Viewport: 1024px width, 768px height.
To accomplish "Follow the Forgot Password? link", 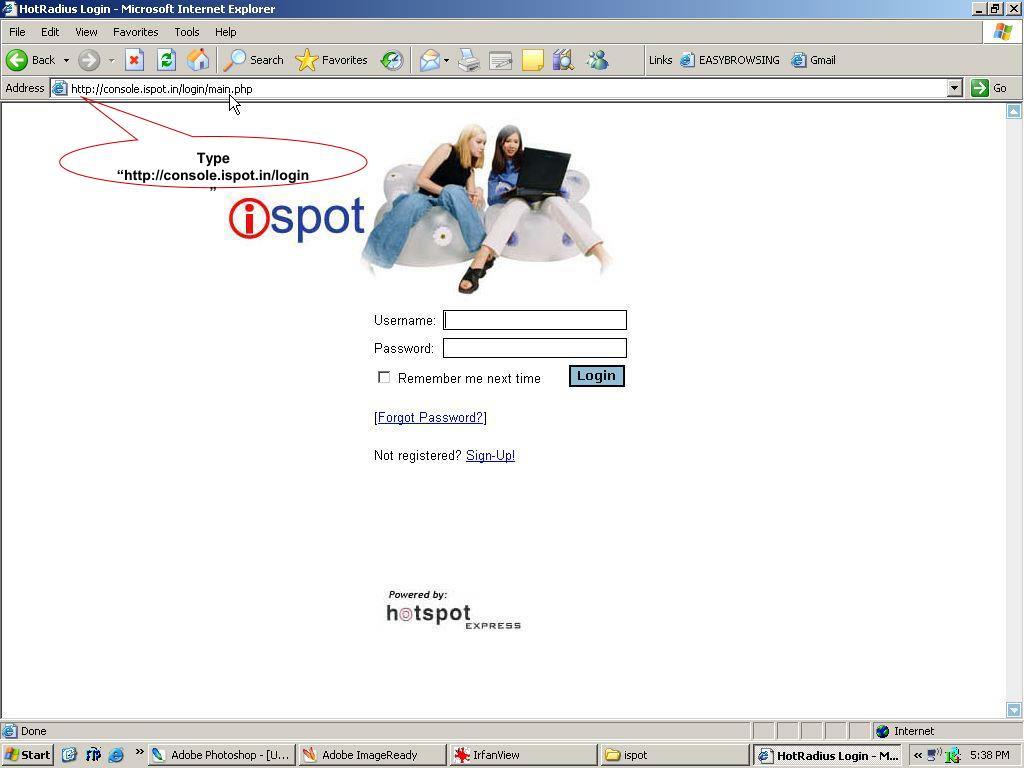I will coord(430,417).
